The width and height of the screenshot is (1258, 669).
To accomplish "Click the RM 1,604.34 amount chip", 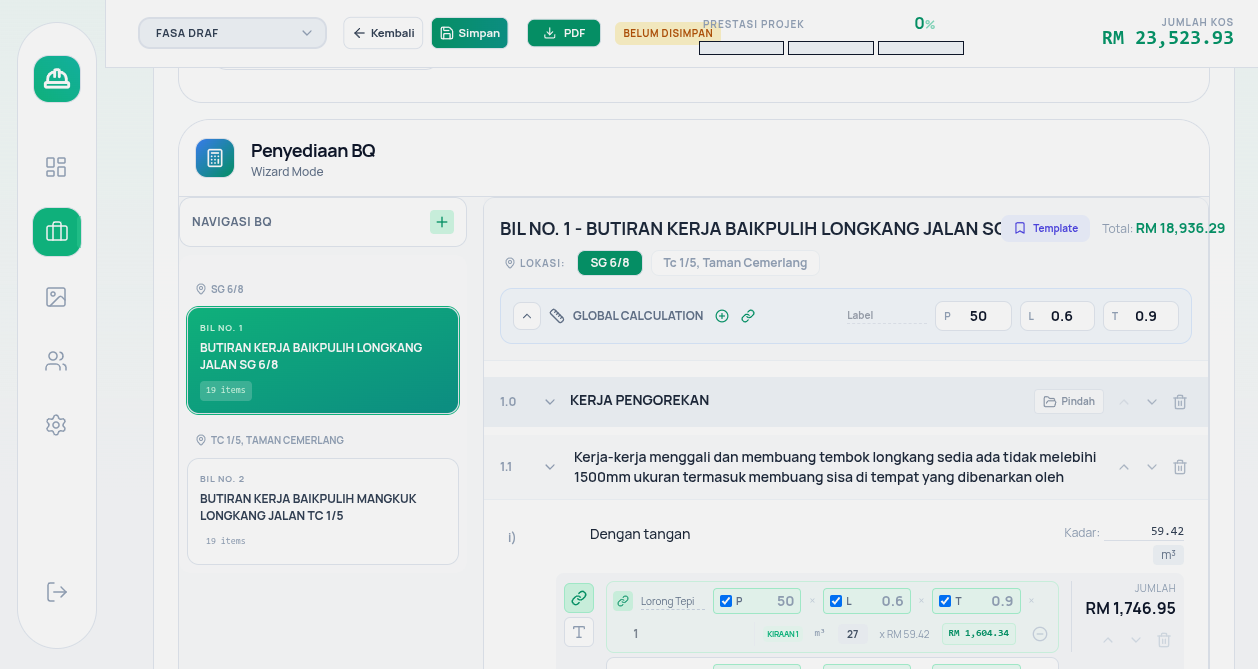I will 979,633.
